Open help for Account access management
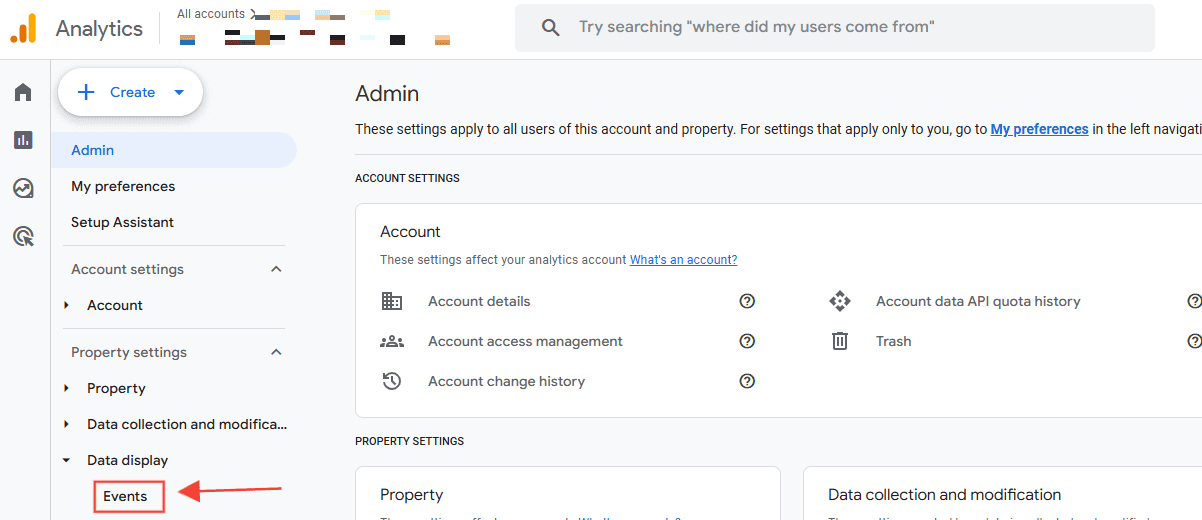The image size is (1202, 520). (x=747, y=341)
